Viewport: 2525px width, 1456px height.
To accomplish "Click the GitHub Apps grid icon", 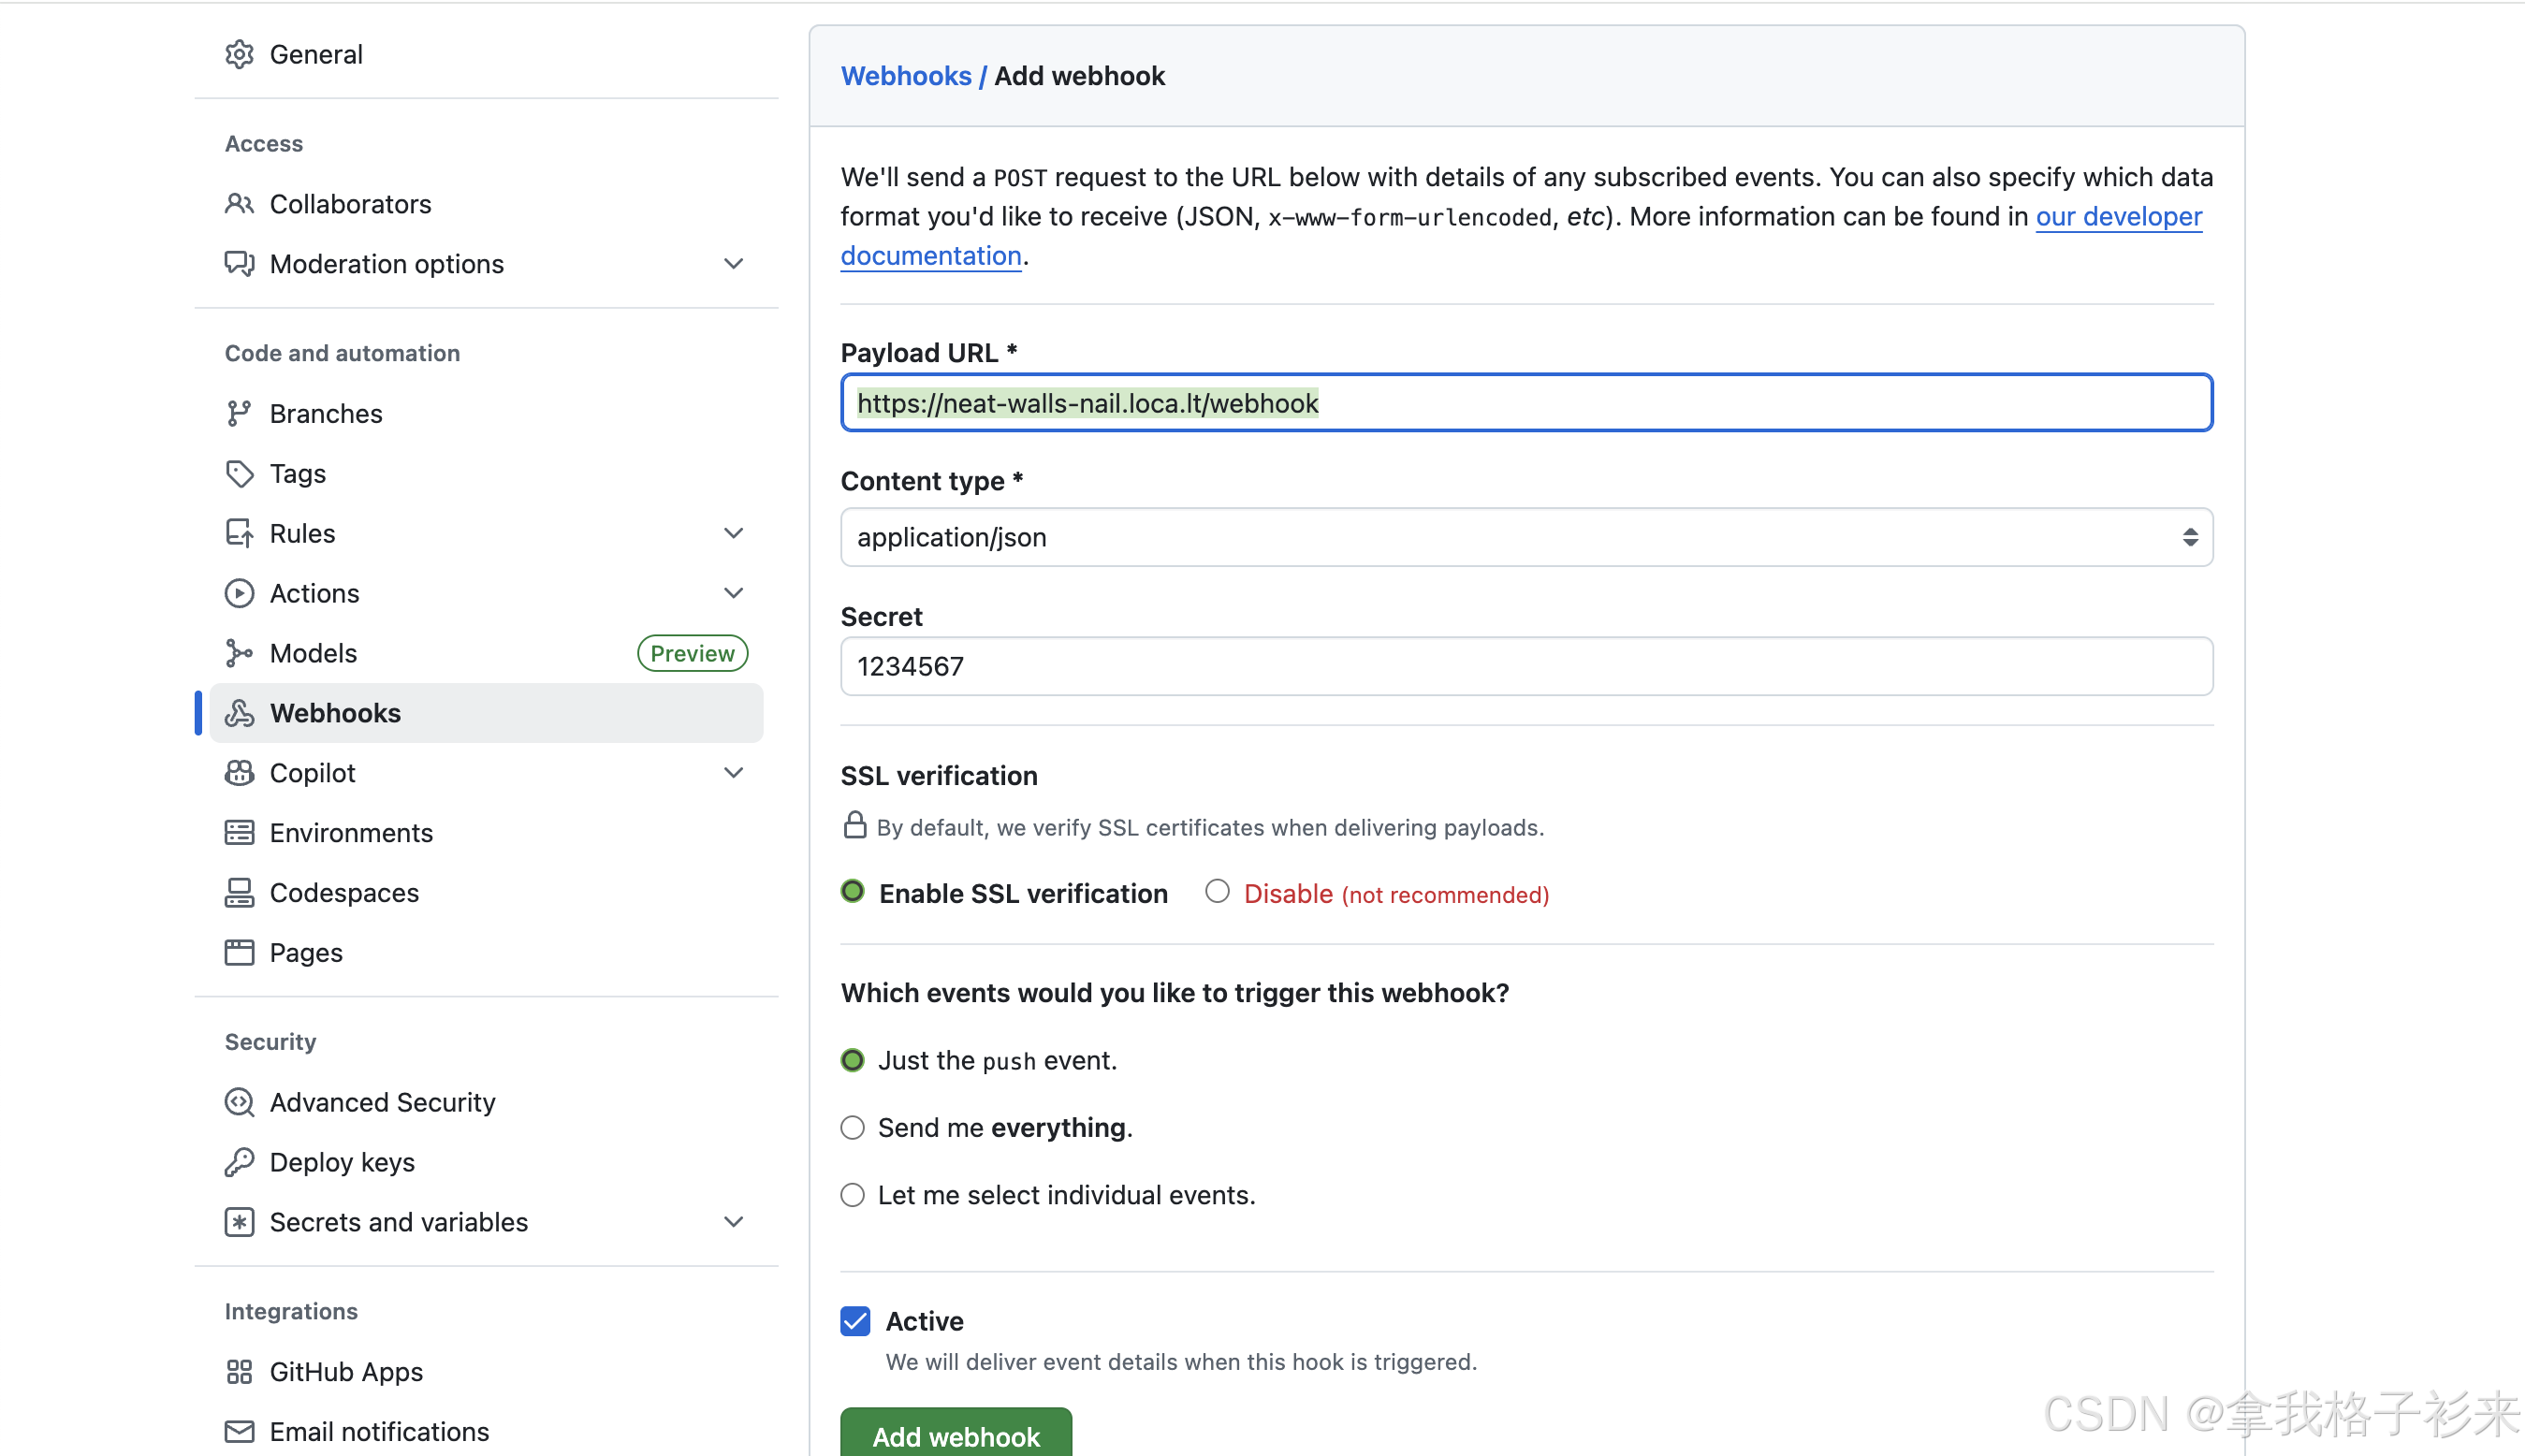I will [x=239, y=1371].
